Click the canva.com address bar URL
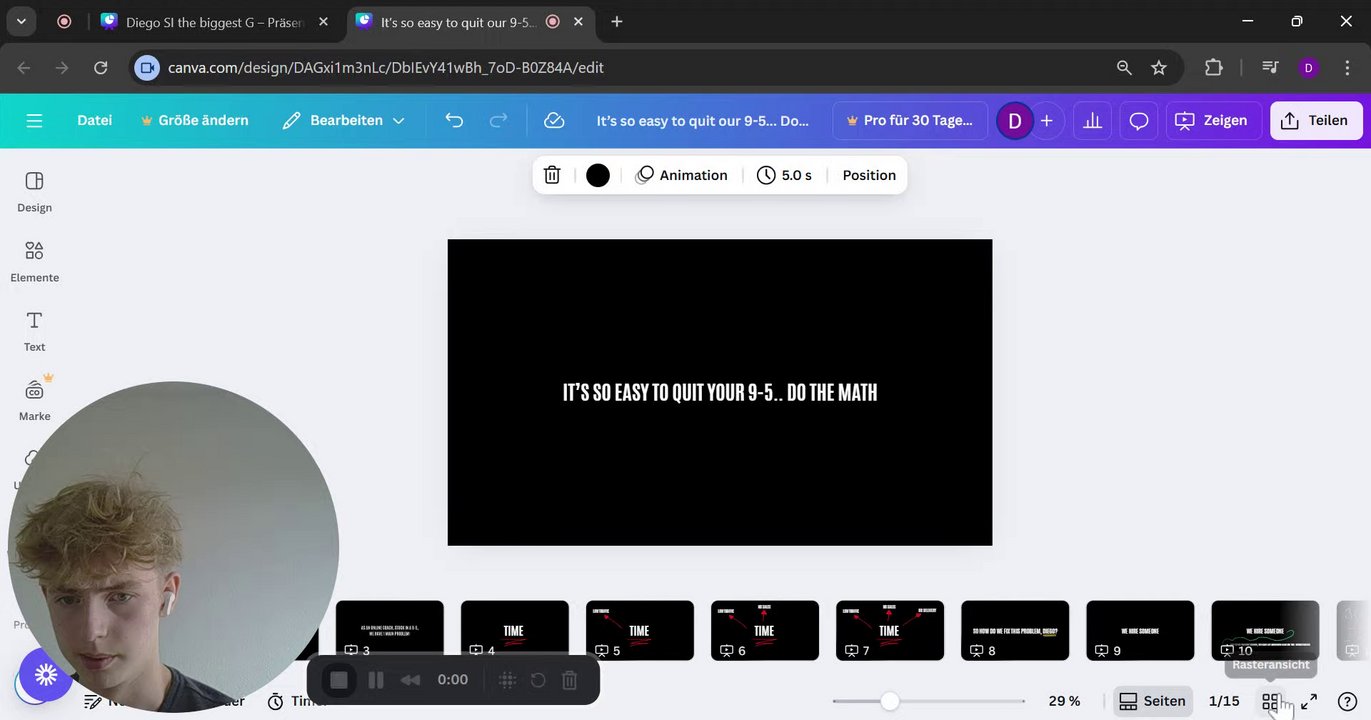The height and width of the screenshot is (720, 1371). click(386, 68)
